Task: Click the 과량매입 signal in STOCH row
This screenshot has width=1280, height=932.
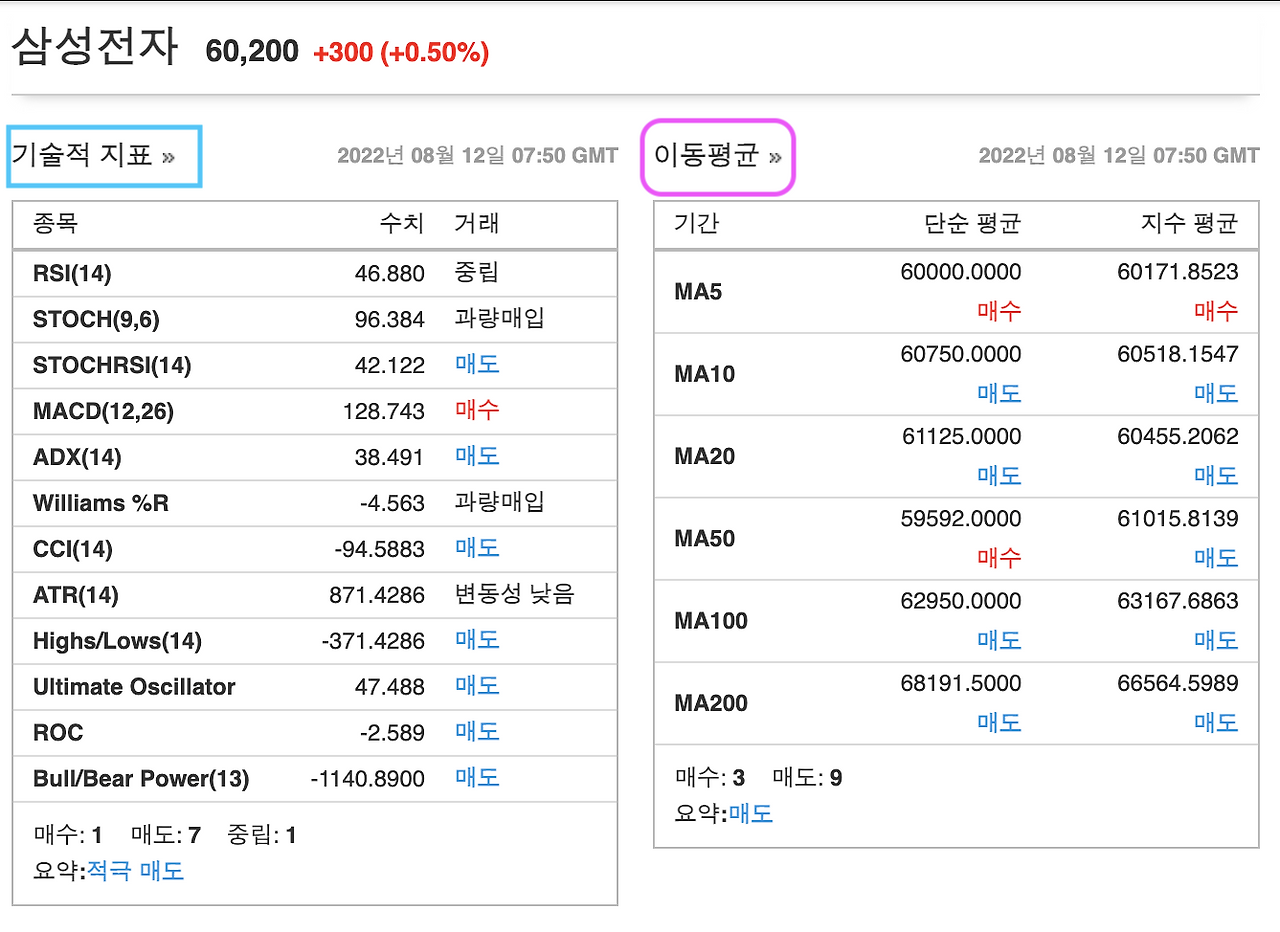Action: coord(499,319)
